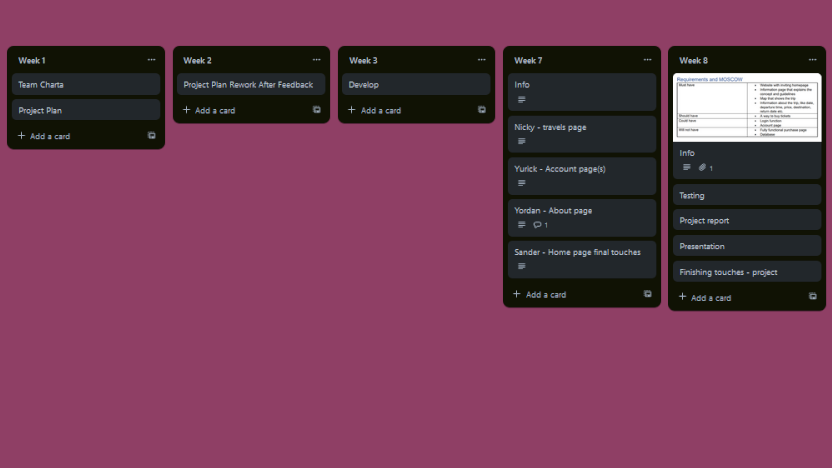
Task: Open the Presentation card
Action: pyautogui.click(x=747, y=246)
